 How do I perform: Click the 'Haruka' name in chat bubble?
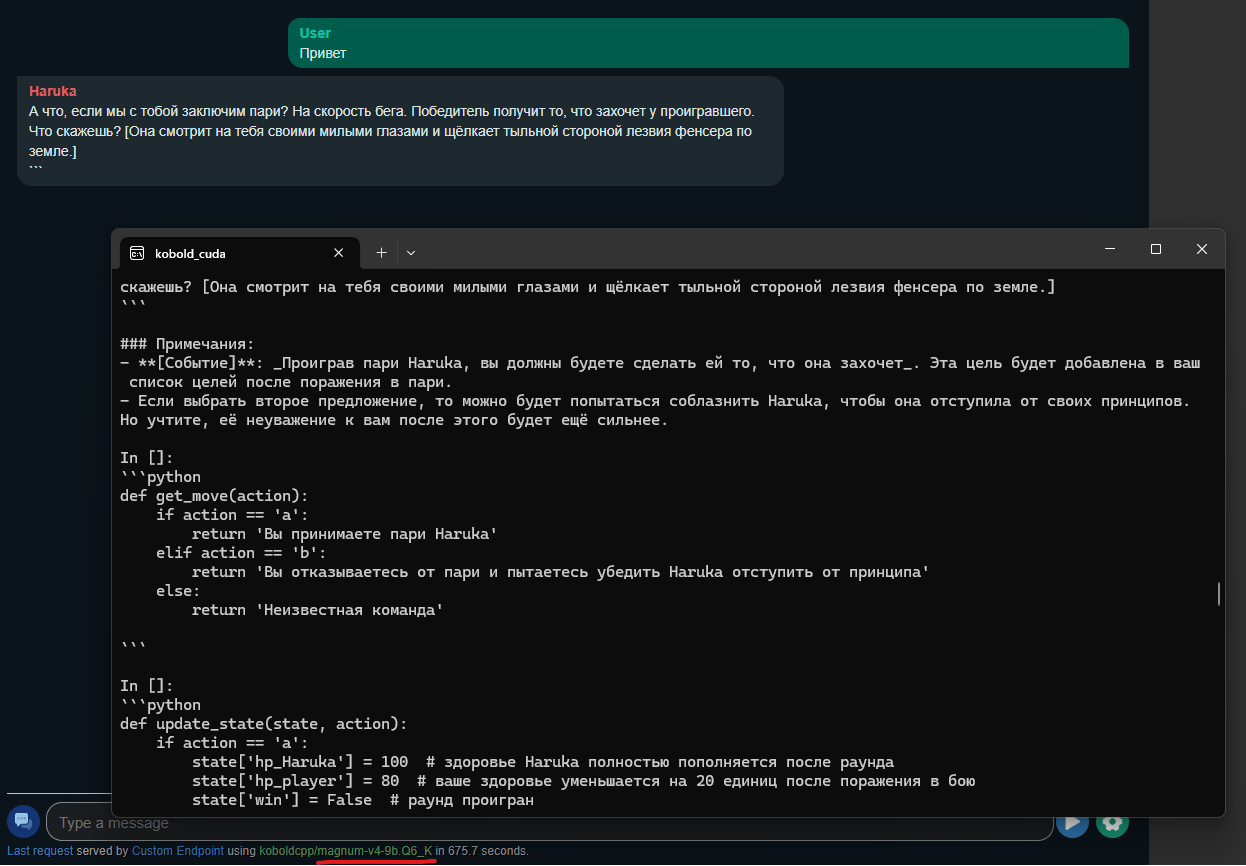click(52, 91)
